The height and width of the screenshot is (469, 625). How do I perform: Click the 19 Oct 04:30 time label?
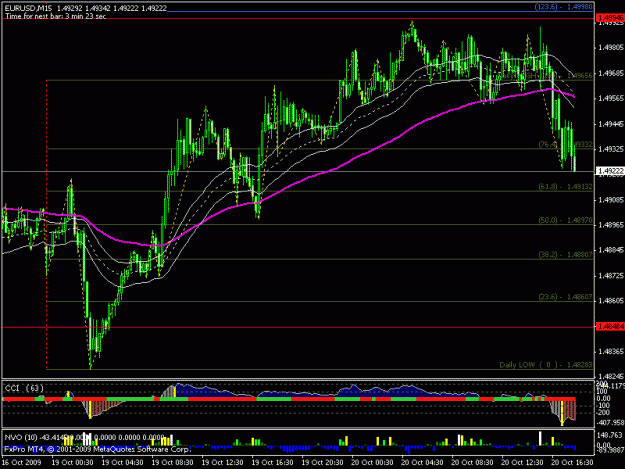(x=122, y=463)
